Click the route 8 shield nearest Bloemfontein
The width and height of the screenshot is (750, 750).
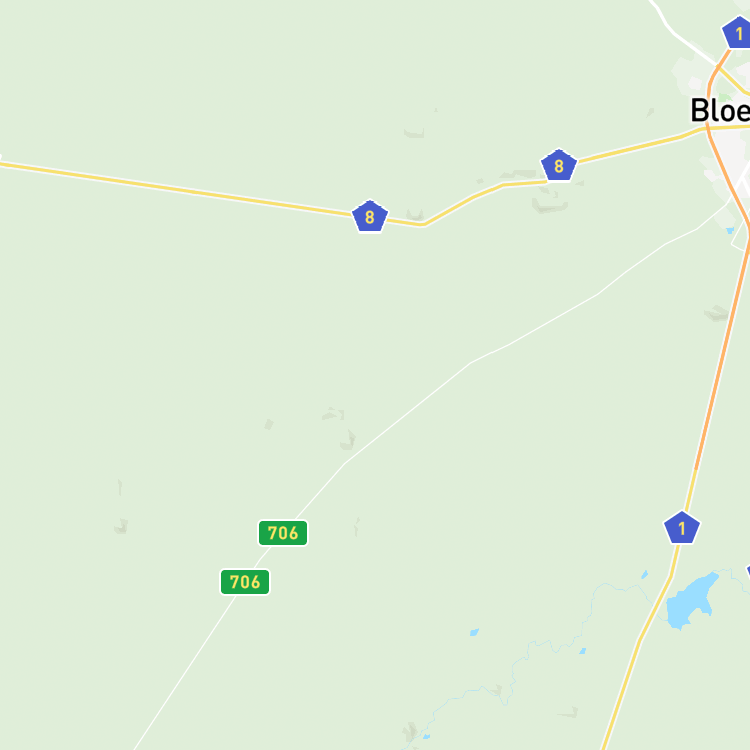pyautogui.click(x=559, y=165)
